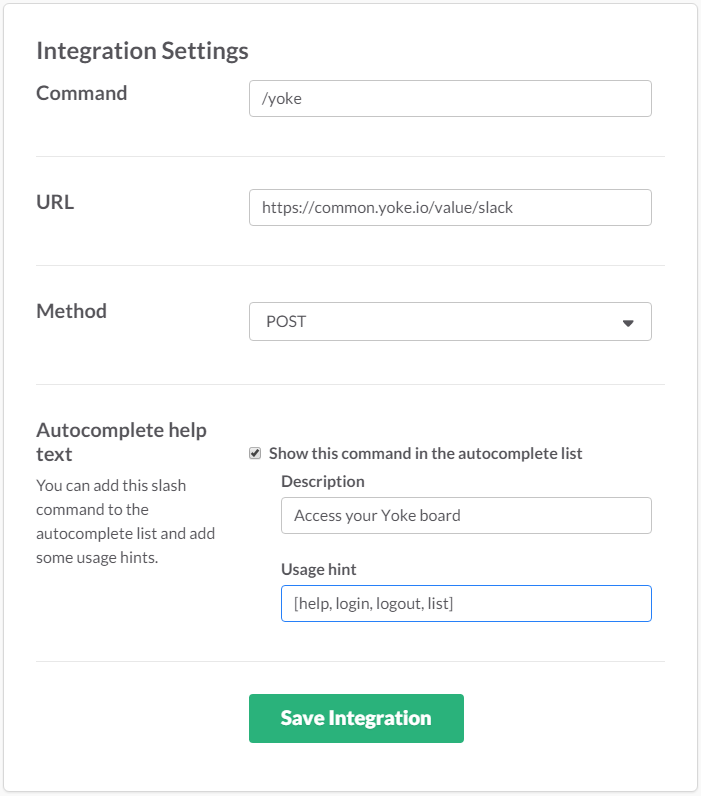Open the Method dropdown showing POST
701x796 pixels.
pos(450,322)
